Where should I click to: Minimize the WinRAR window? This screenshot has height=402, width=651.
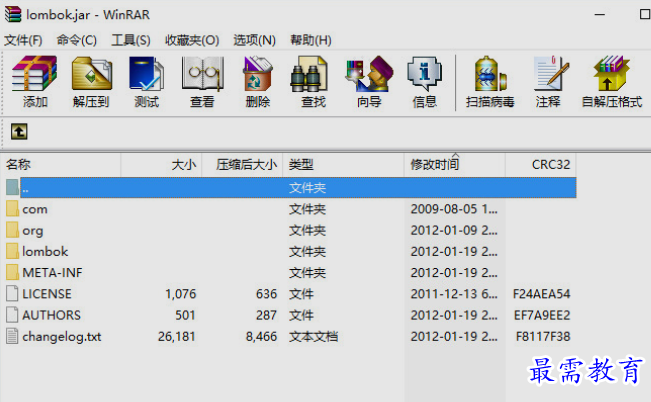[600, 15]
